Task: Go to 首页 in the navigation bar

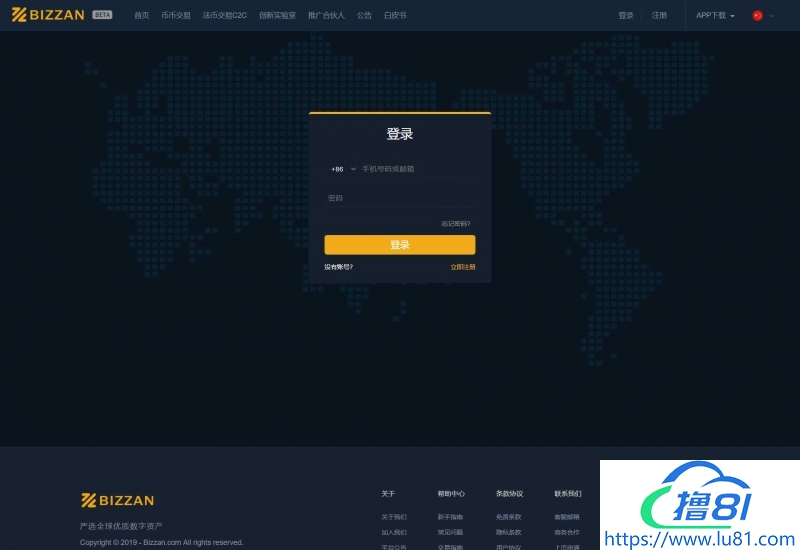Action: pos(142,16)
